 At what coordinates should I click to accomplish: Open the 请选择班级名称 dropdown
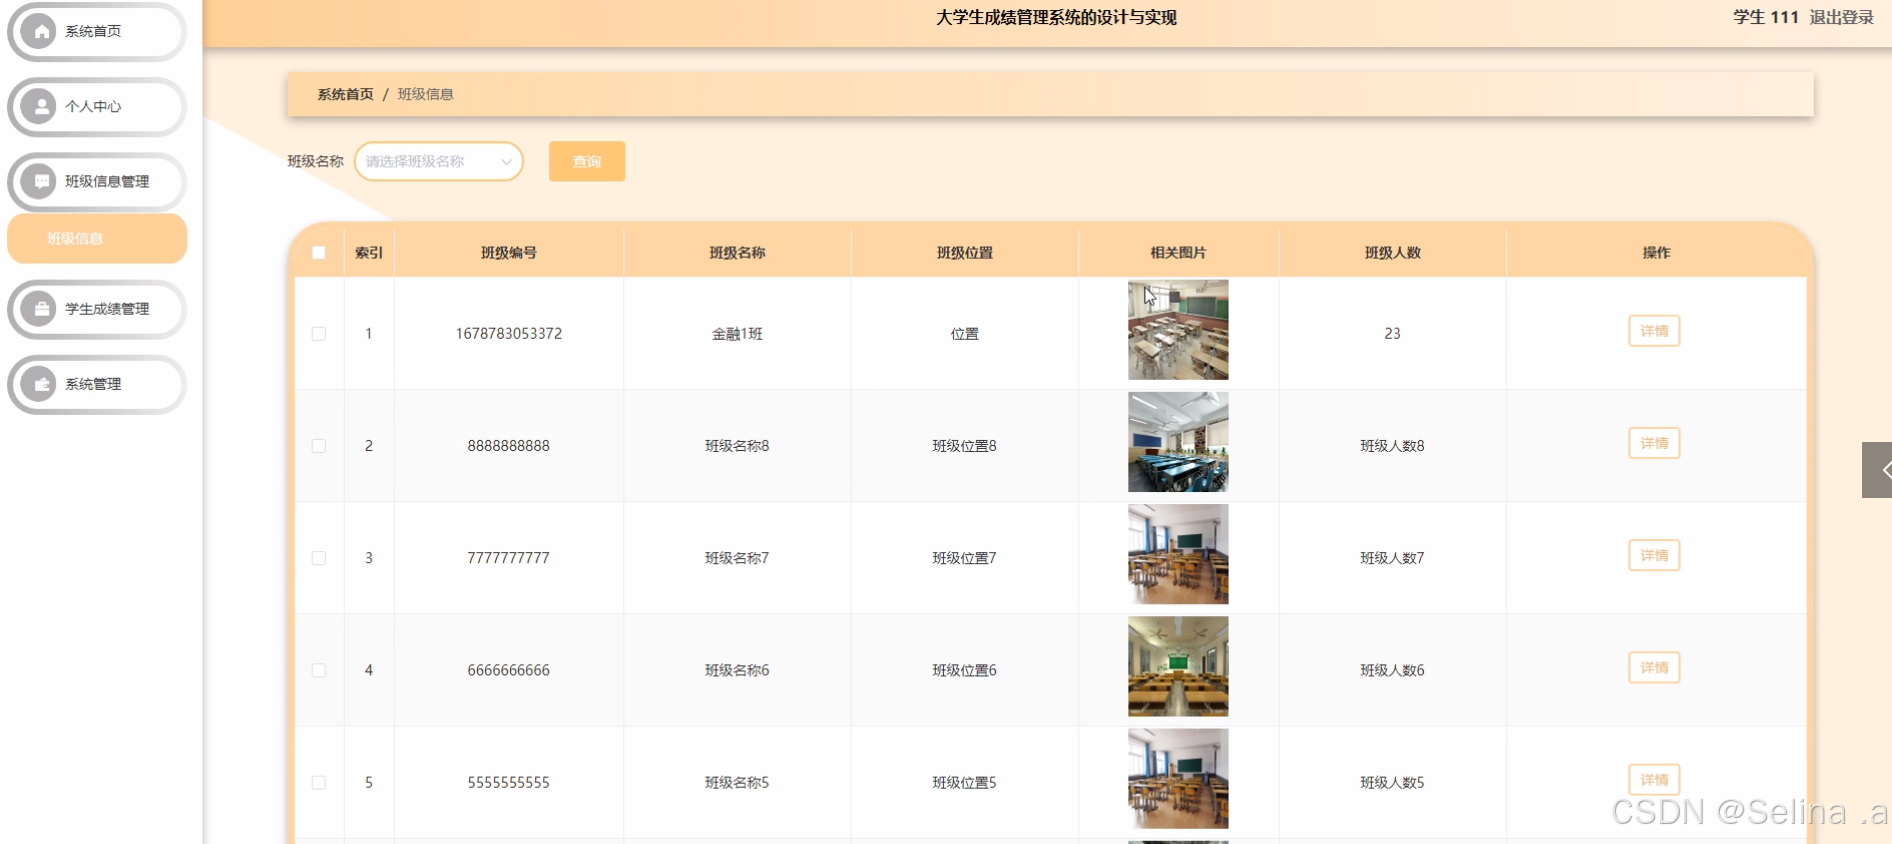click(439, 161)
